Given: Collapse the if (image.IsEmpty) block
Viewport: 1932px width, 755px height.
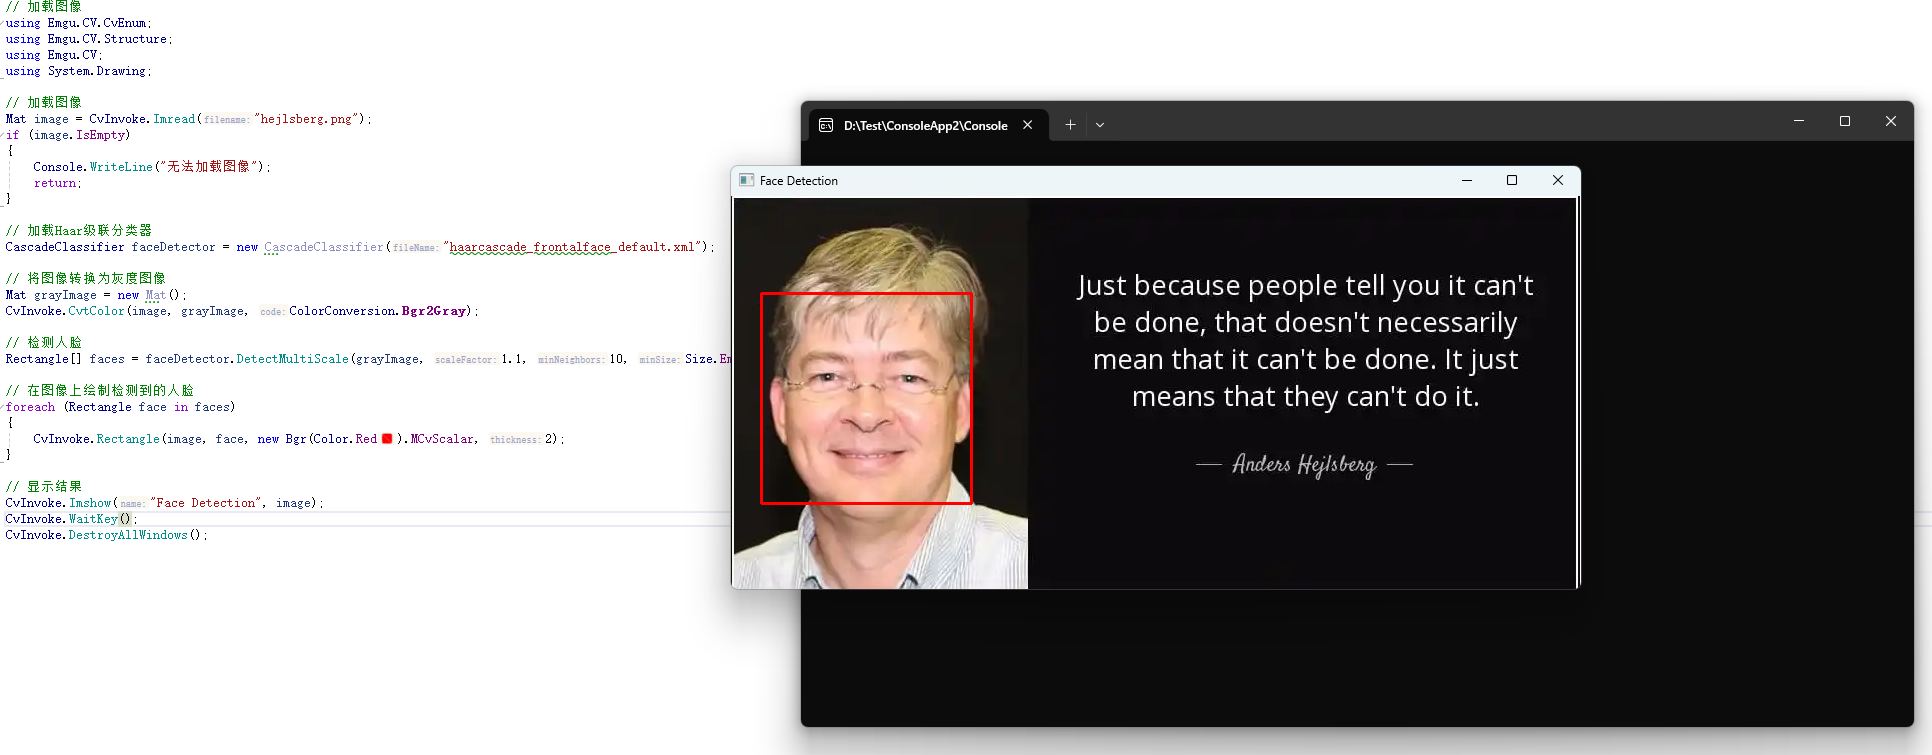Looking at the screenshot, I should (4, 135).
